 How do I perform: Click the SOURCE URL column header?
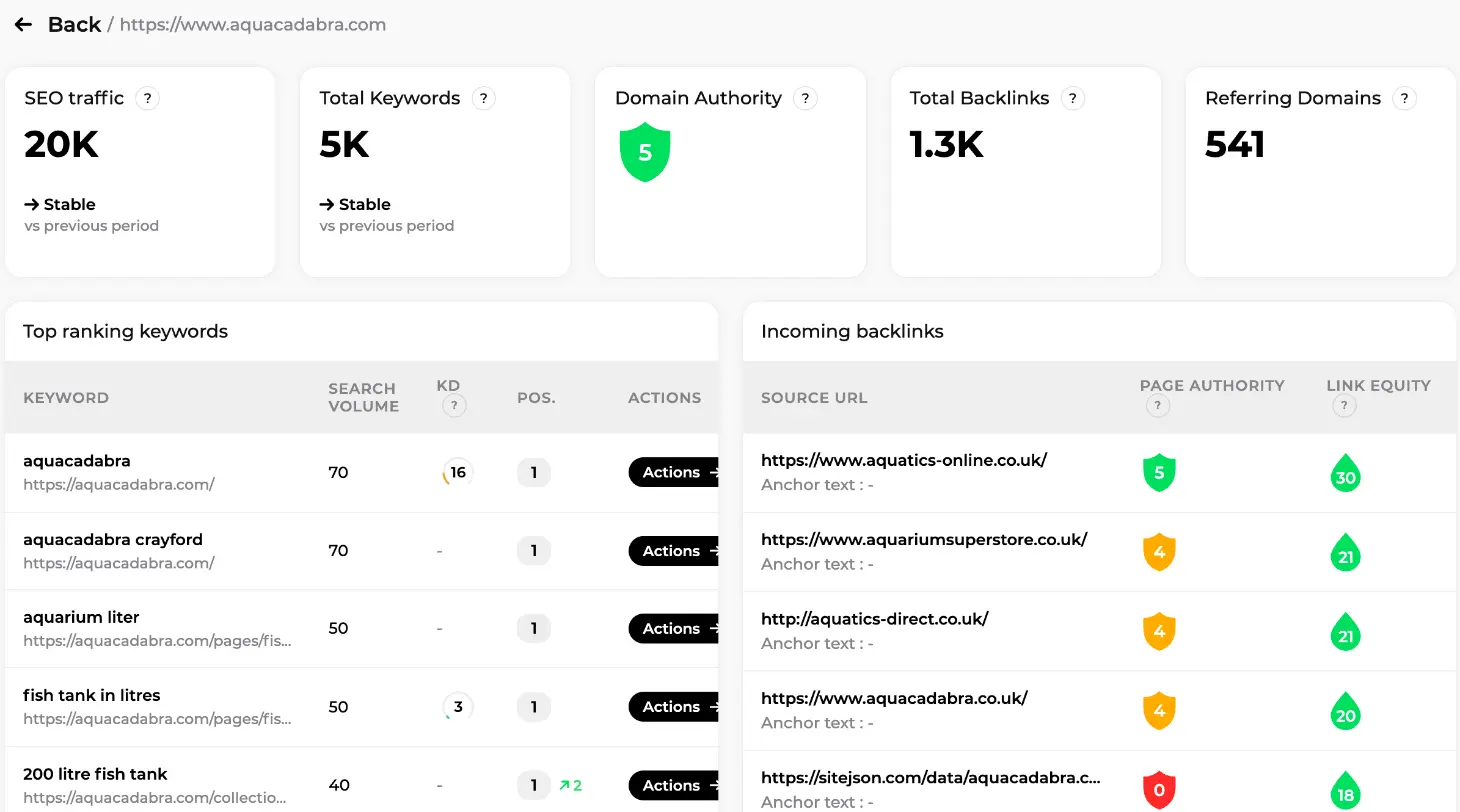814,398
